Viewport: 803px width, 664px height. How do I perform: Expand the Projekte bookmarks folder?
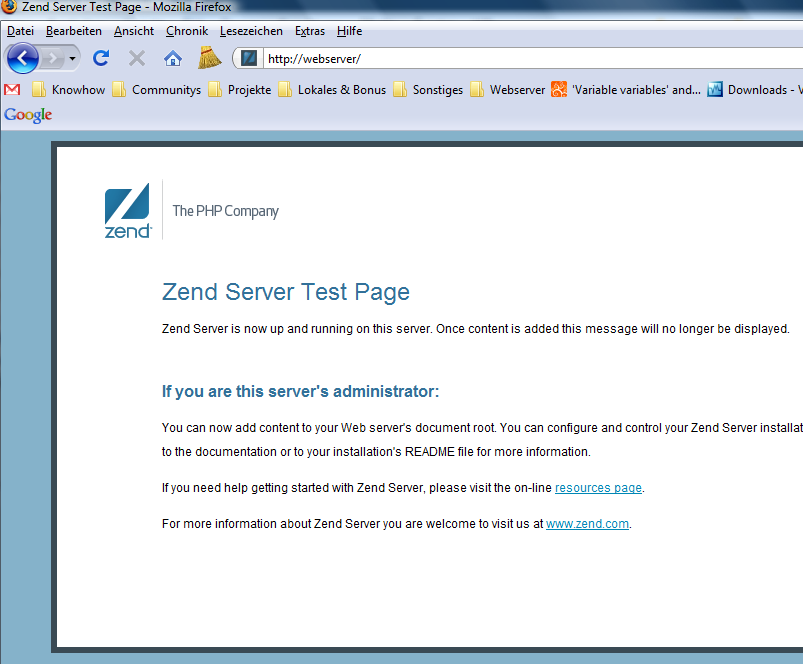point(240,90)
